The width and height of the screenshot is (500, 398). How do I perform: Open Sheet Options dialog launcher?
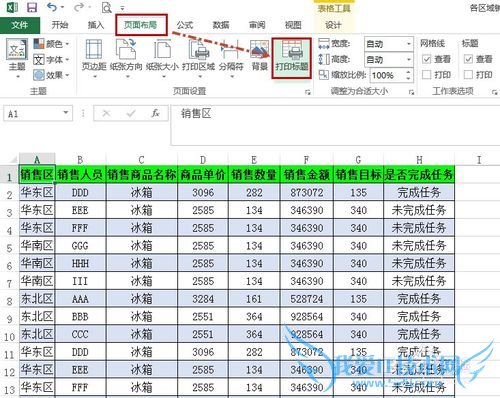494,92
